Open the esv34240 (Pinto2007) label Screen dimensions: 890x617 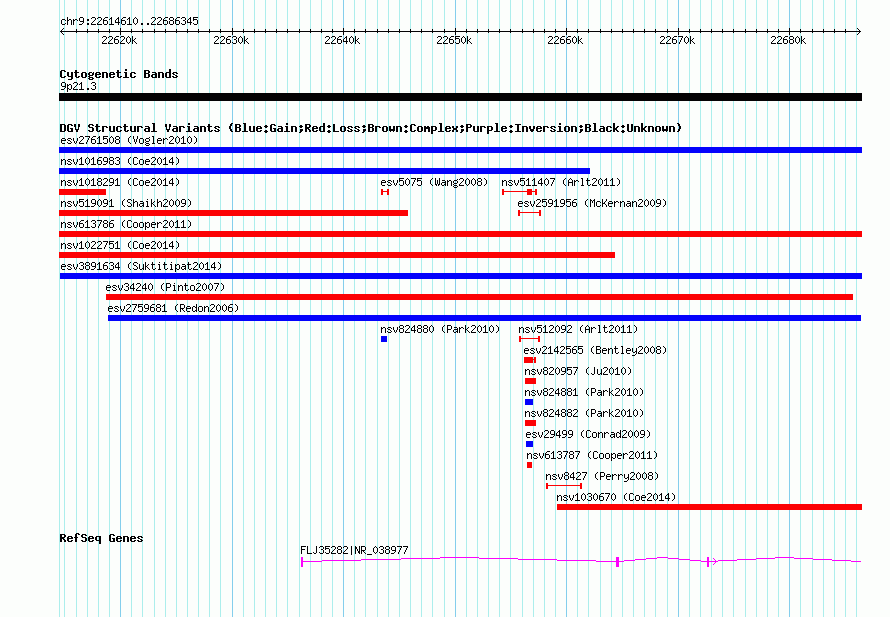pyautogui.click(x=165, y=287)
